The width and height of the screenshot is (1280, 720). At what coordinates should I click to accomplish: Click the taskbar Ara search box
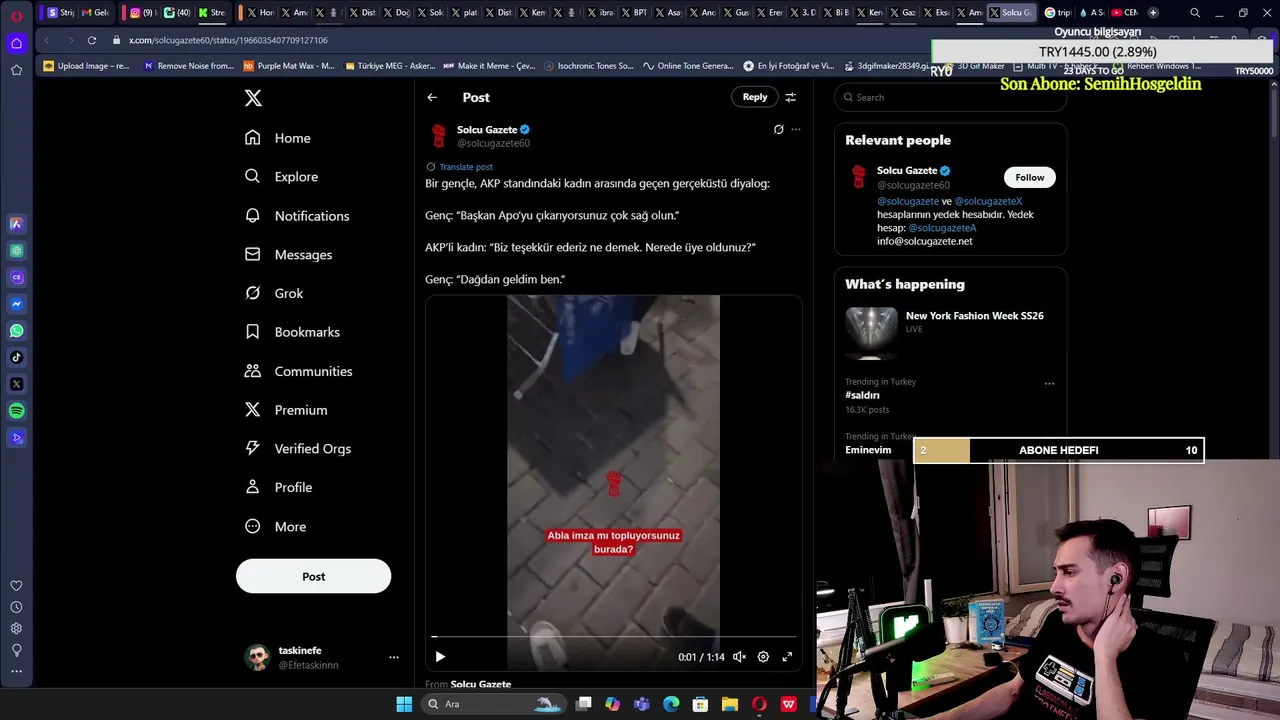pos(494,704)
